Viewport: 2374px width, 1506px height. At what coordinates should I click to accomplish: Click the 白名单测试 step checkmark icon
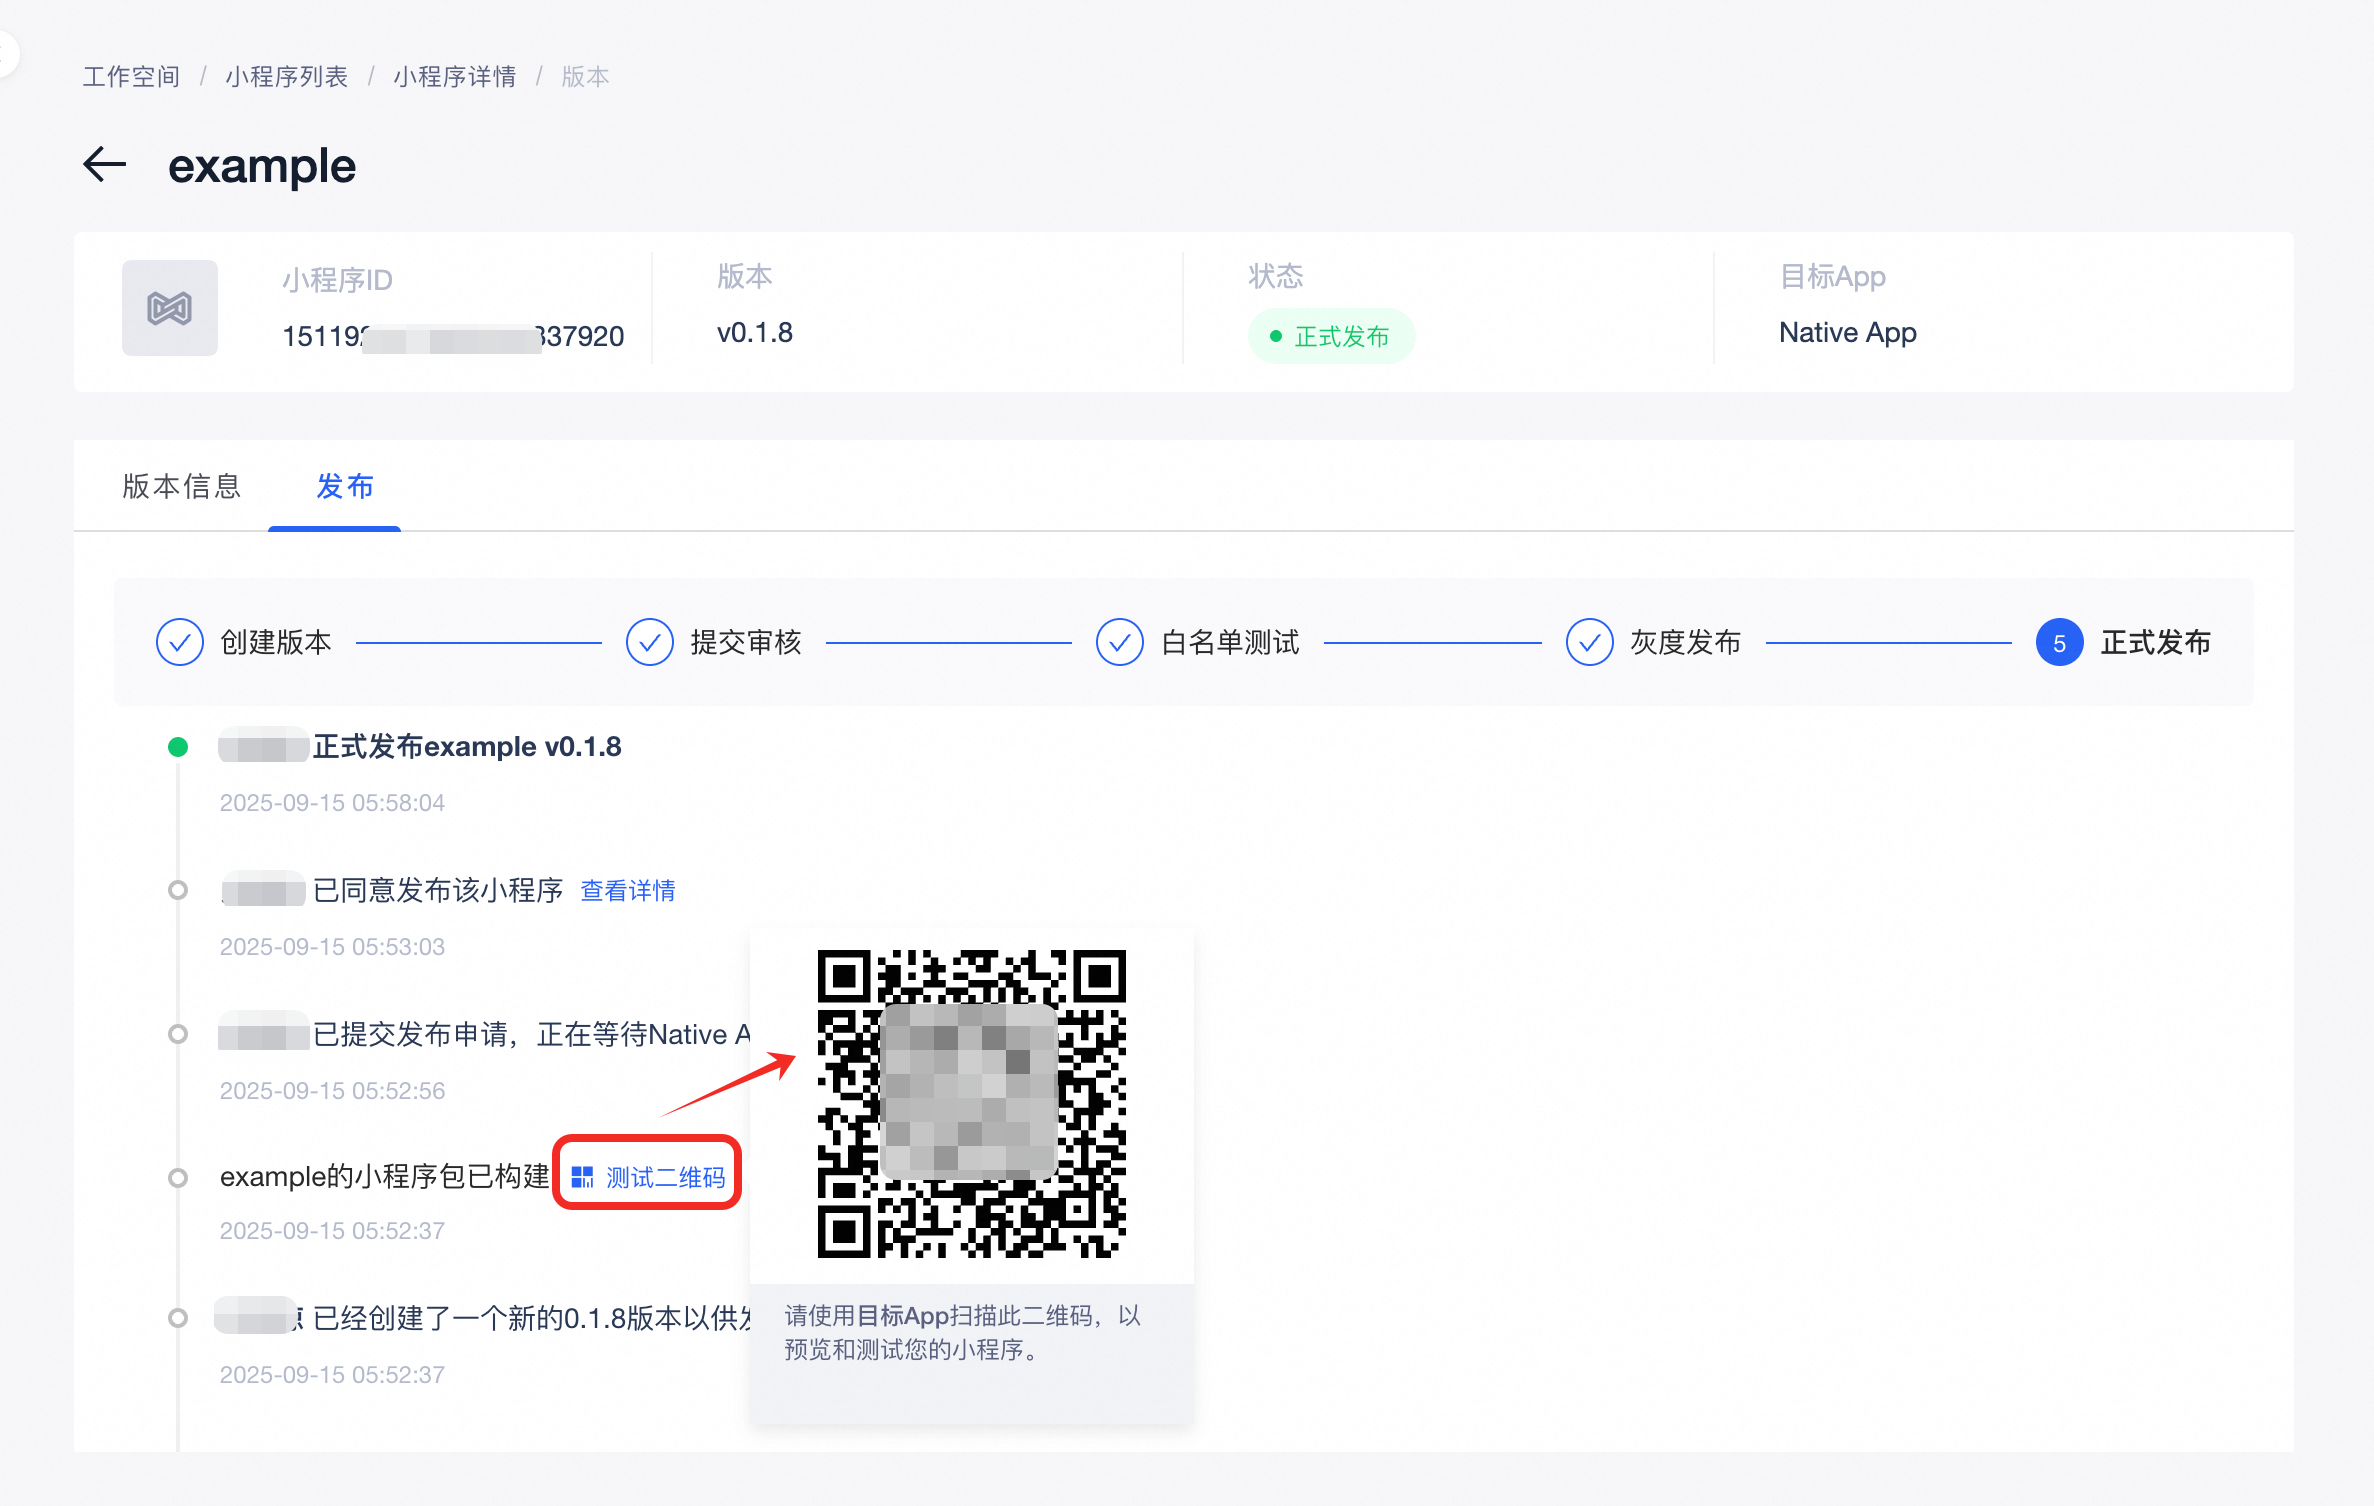pos(1119,642)
